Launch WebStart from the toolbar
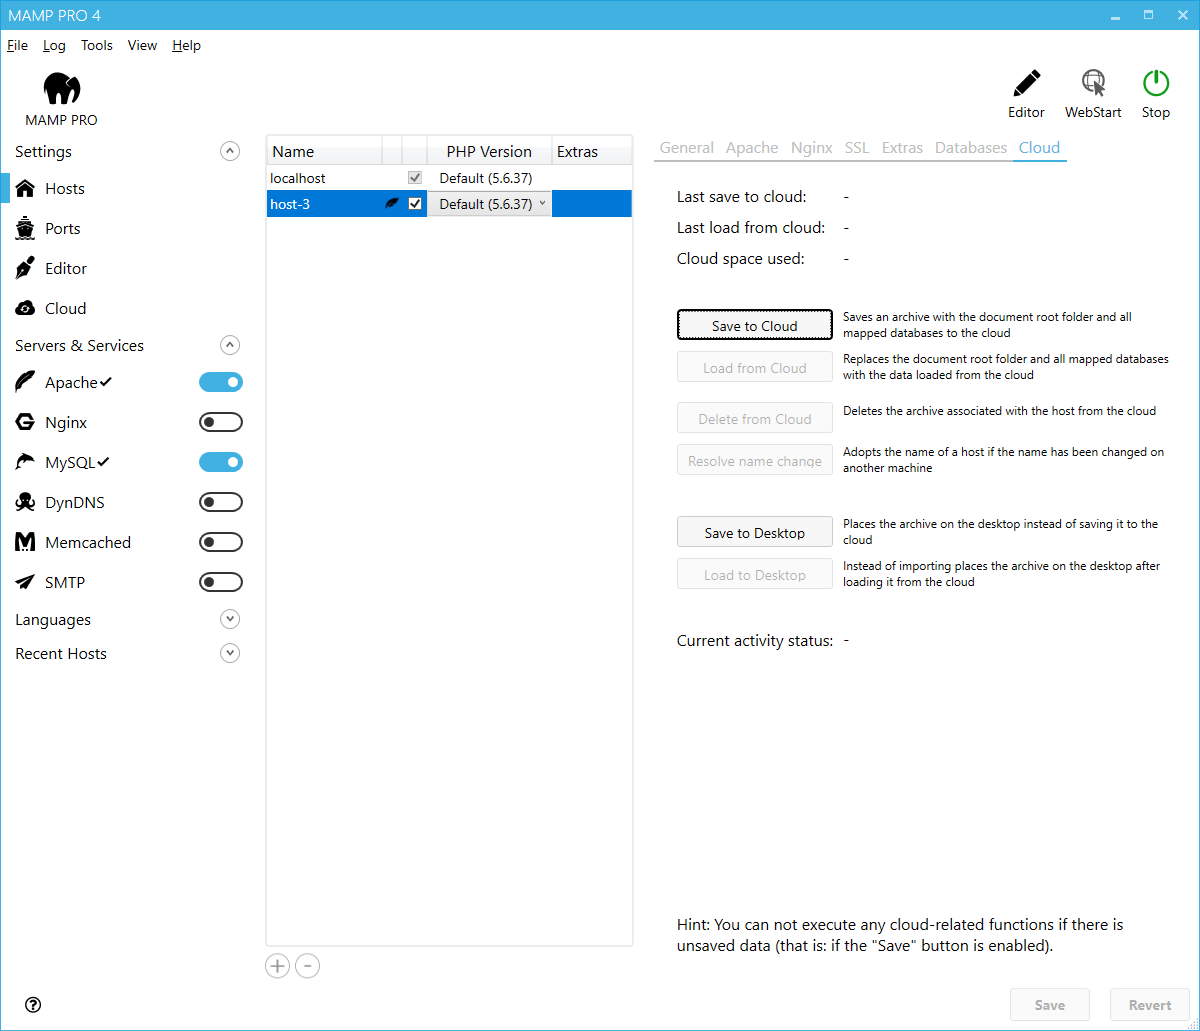The image size is (1200, 1031). click(1093, 95)
